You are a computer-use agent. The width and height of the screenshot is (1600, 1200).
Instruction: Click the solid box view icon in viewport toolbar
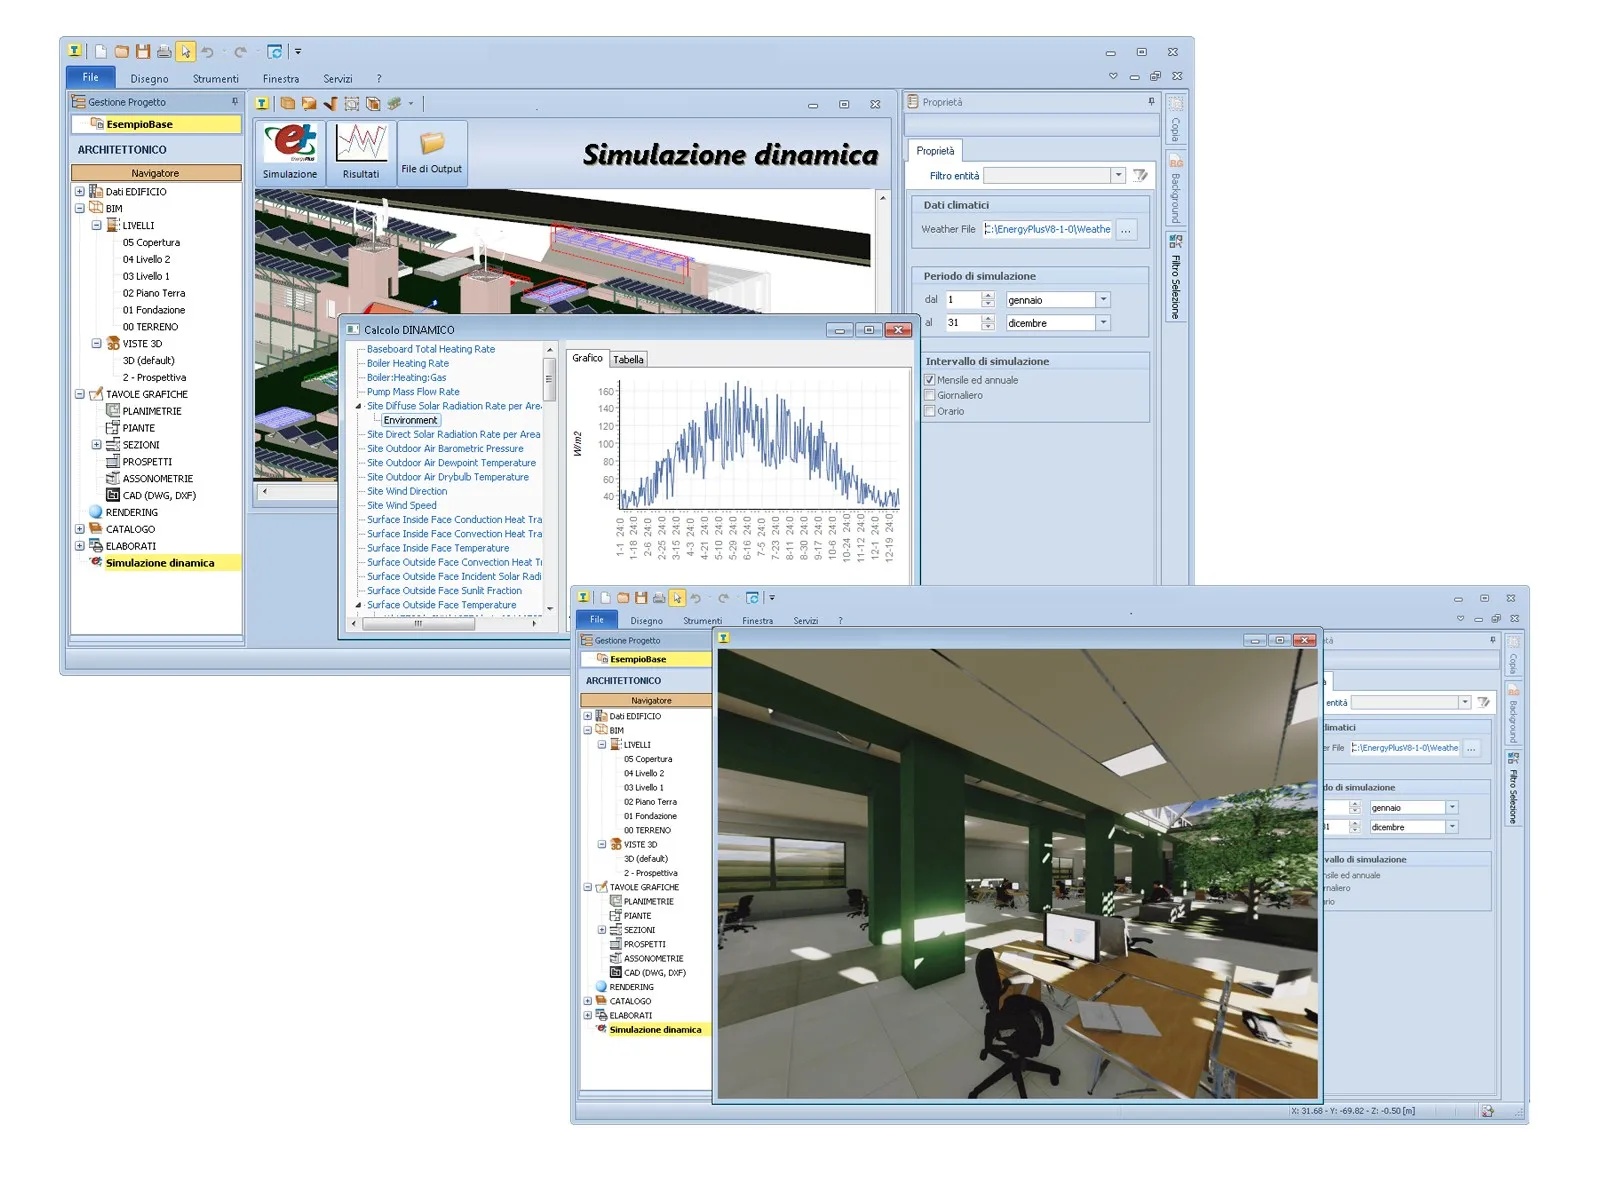[x=288, y=103]
